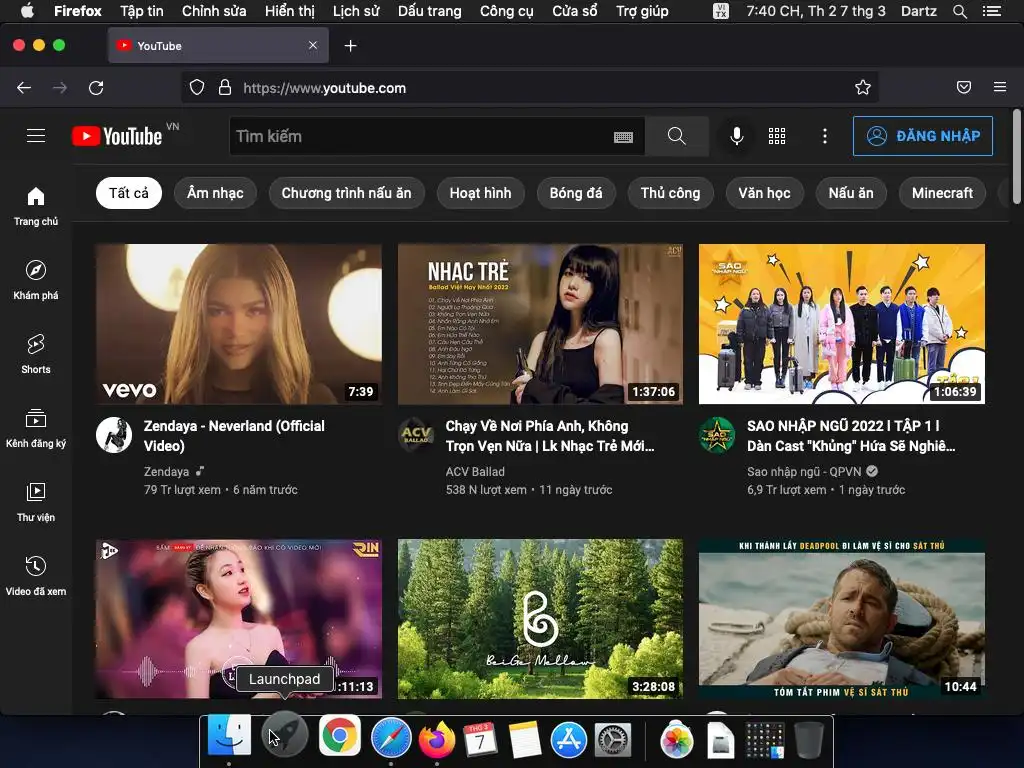1024x768 pixels.
Task: Open the on-screen keyboard icon in search
Action: 623,136
